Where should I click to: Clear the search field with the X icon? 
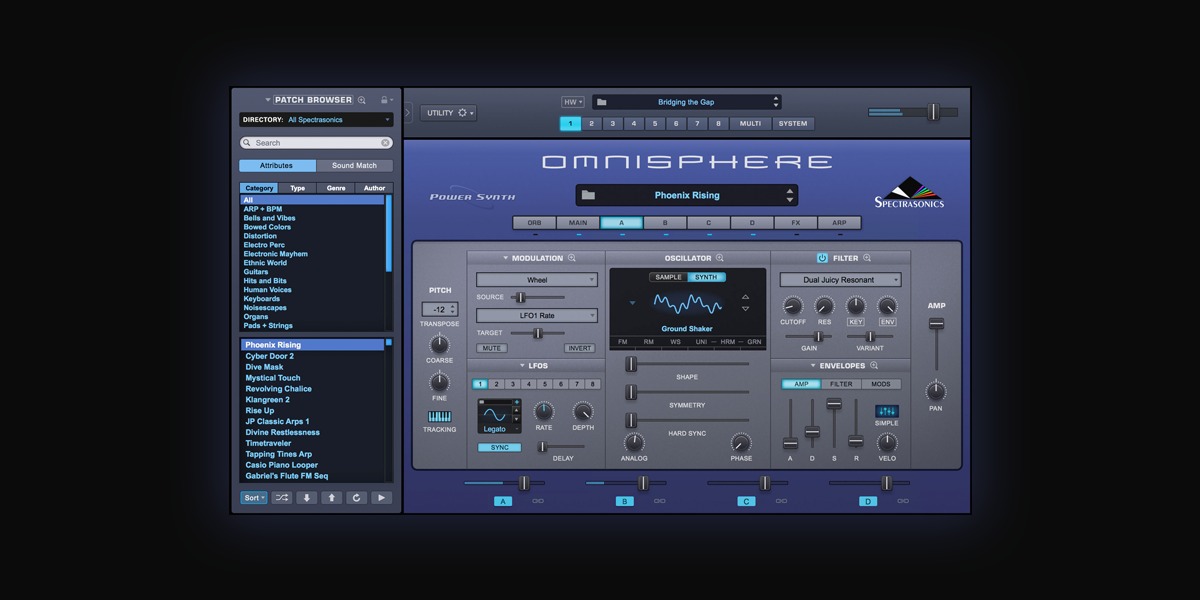[386, 143]
